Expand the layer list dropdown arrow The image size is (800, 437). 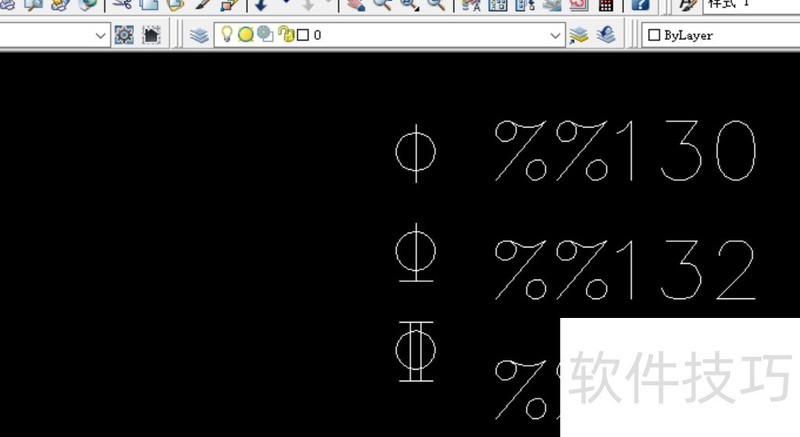click(555, 35)
